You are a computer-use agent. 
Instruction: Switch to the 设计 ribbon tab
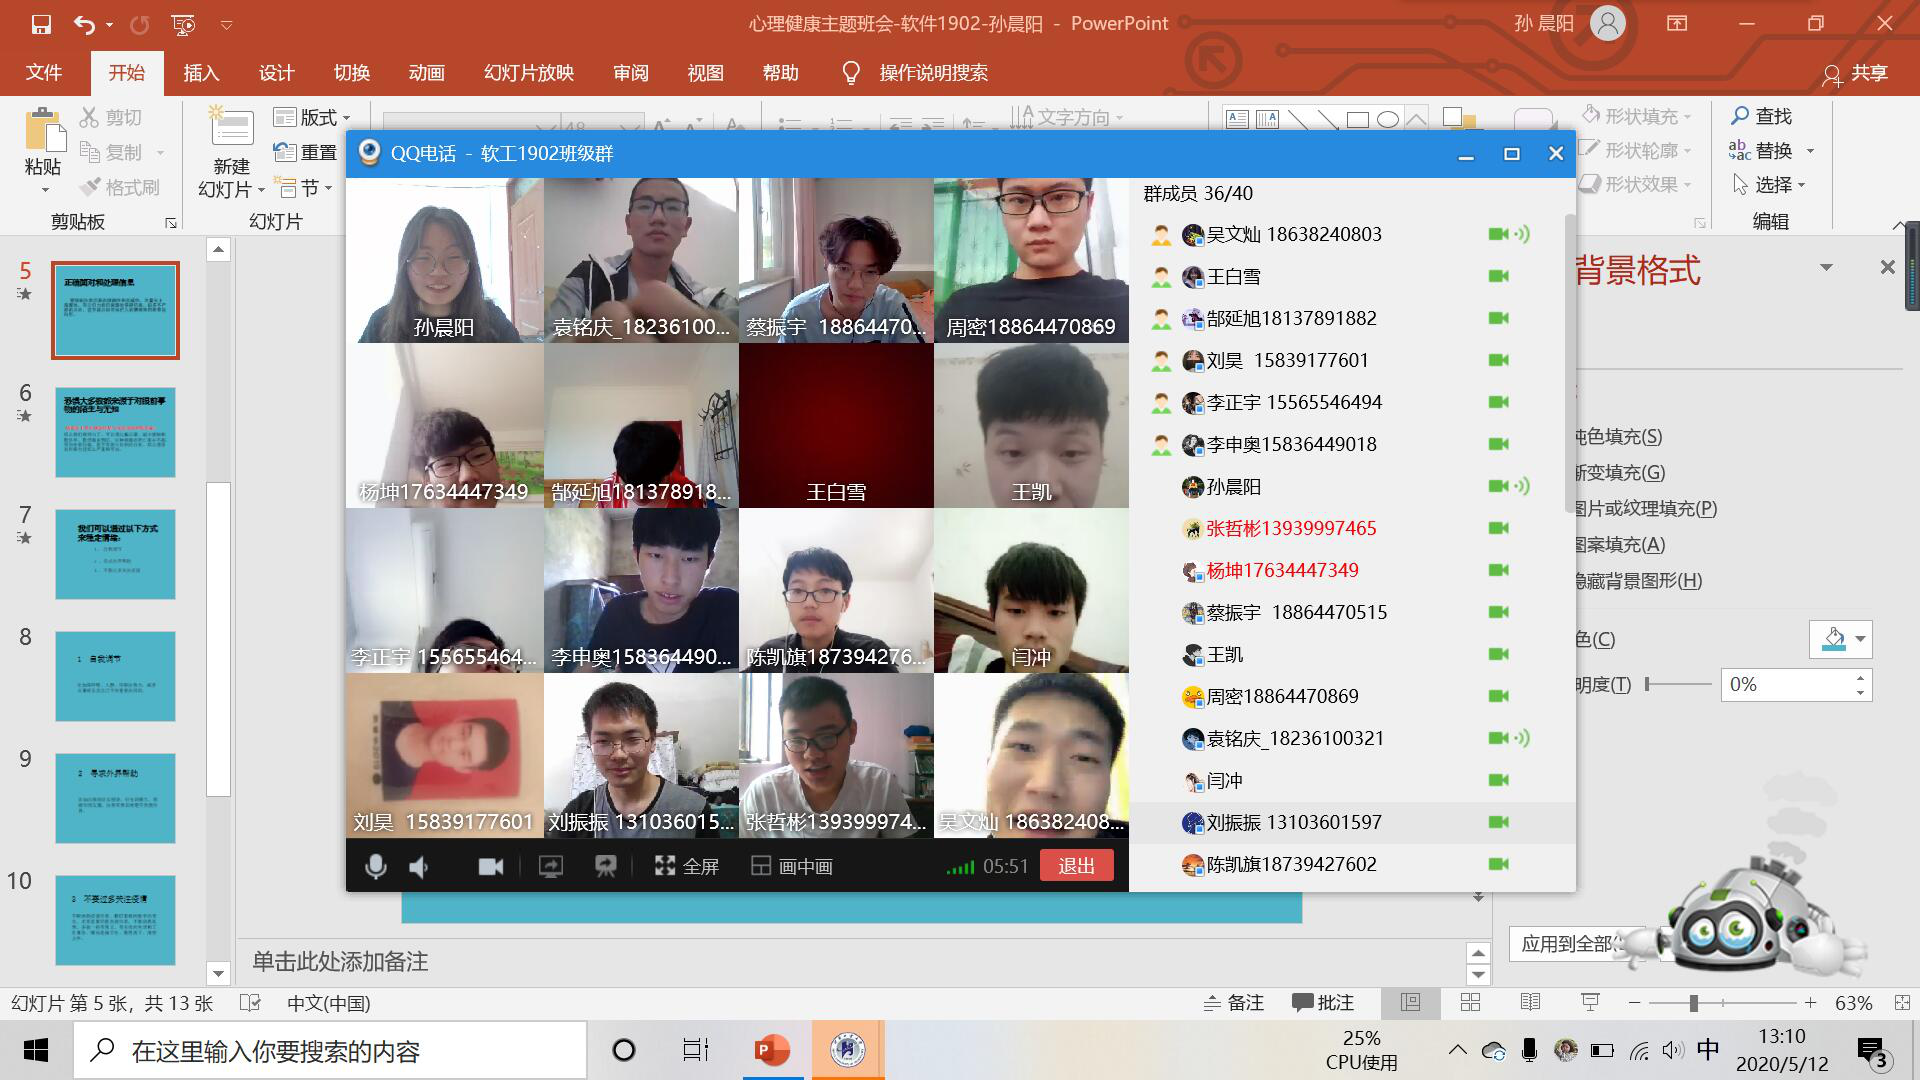[x=276, y=73]
